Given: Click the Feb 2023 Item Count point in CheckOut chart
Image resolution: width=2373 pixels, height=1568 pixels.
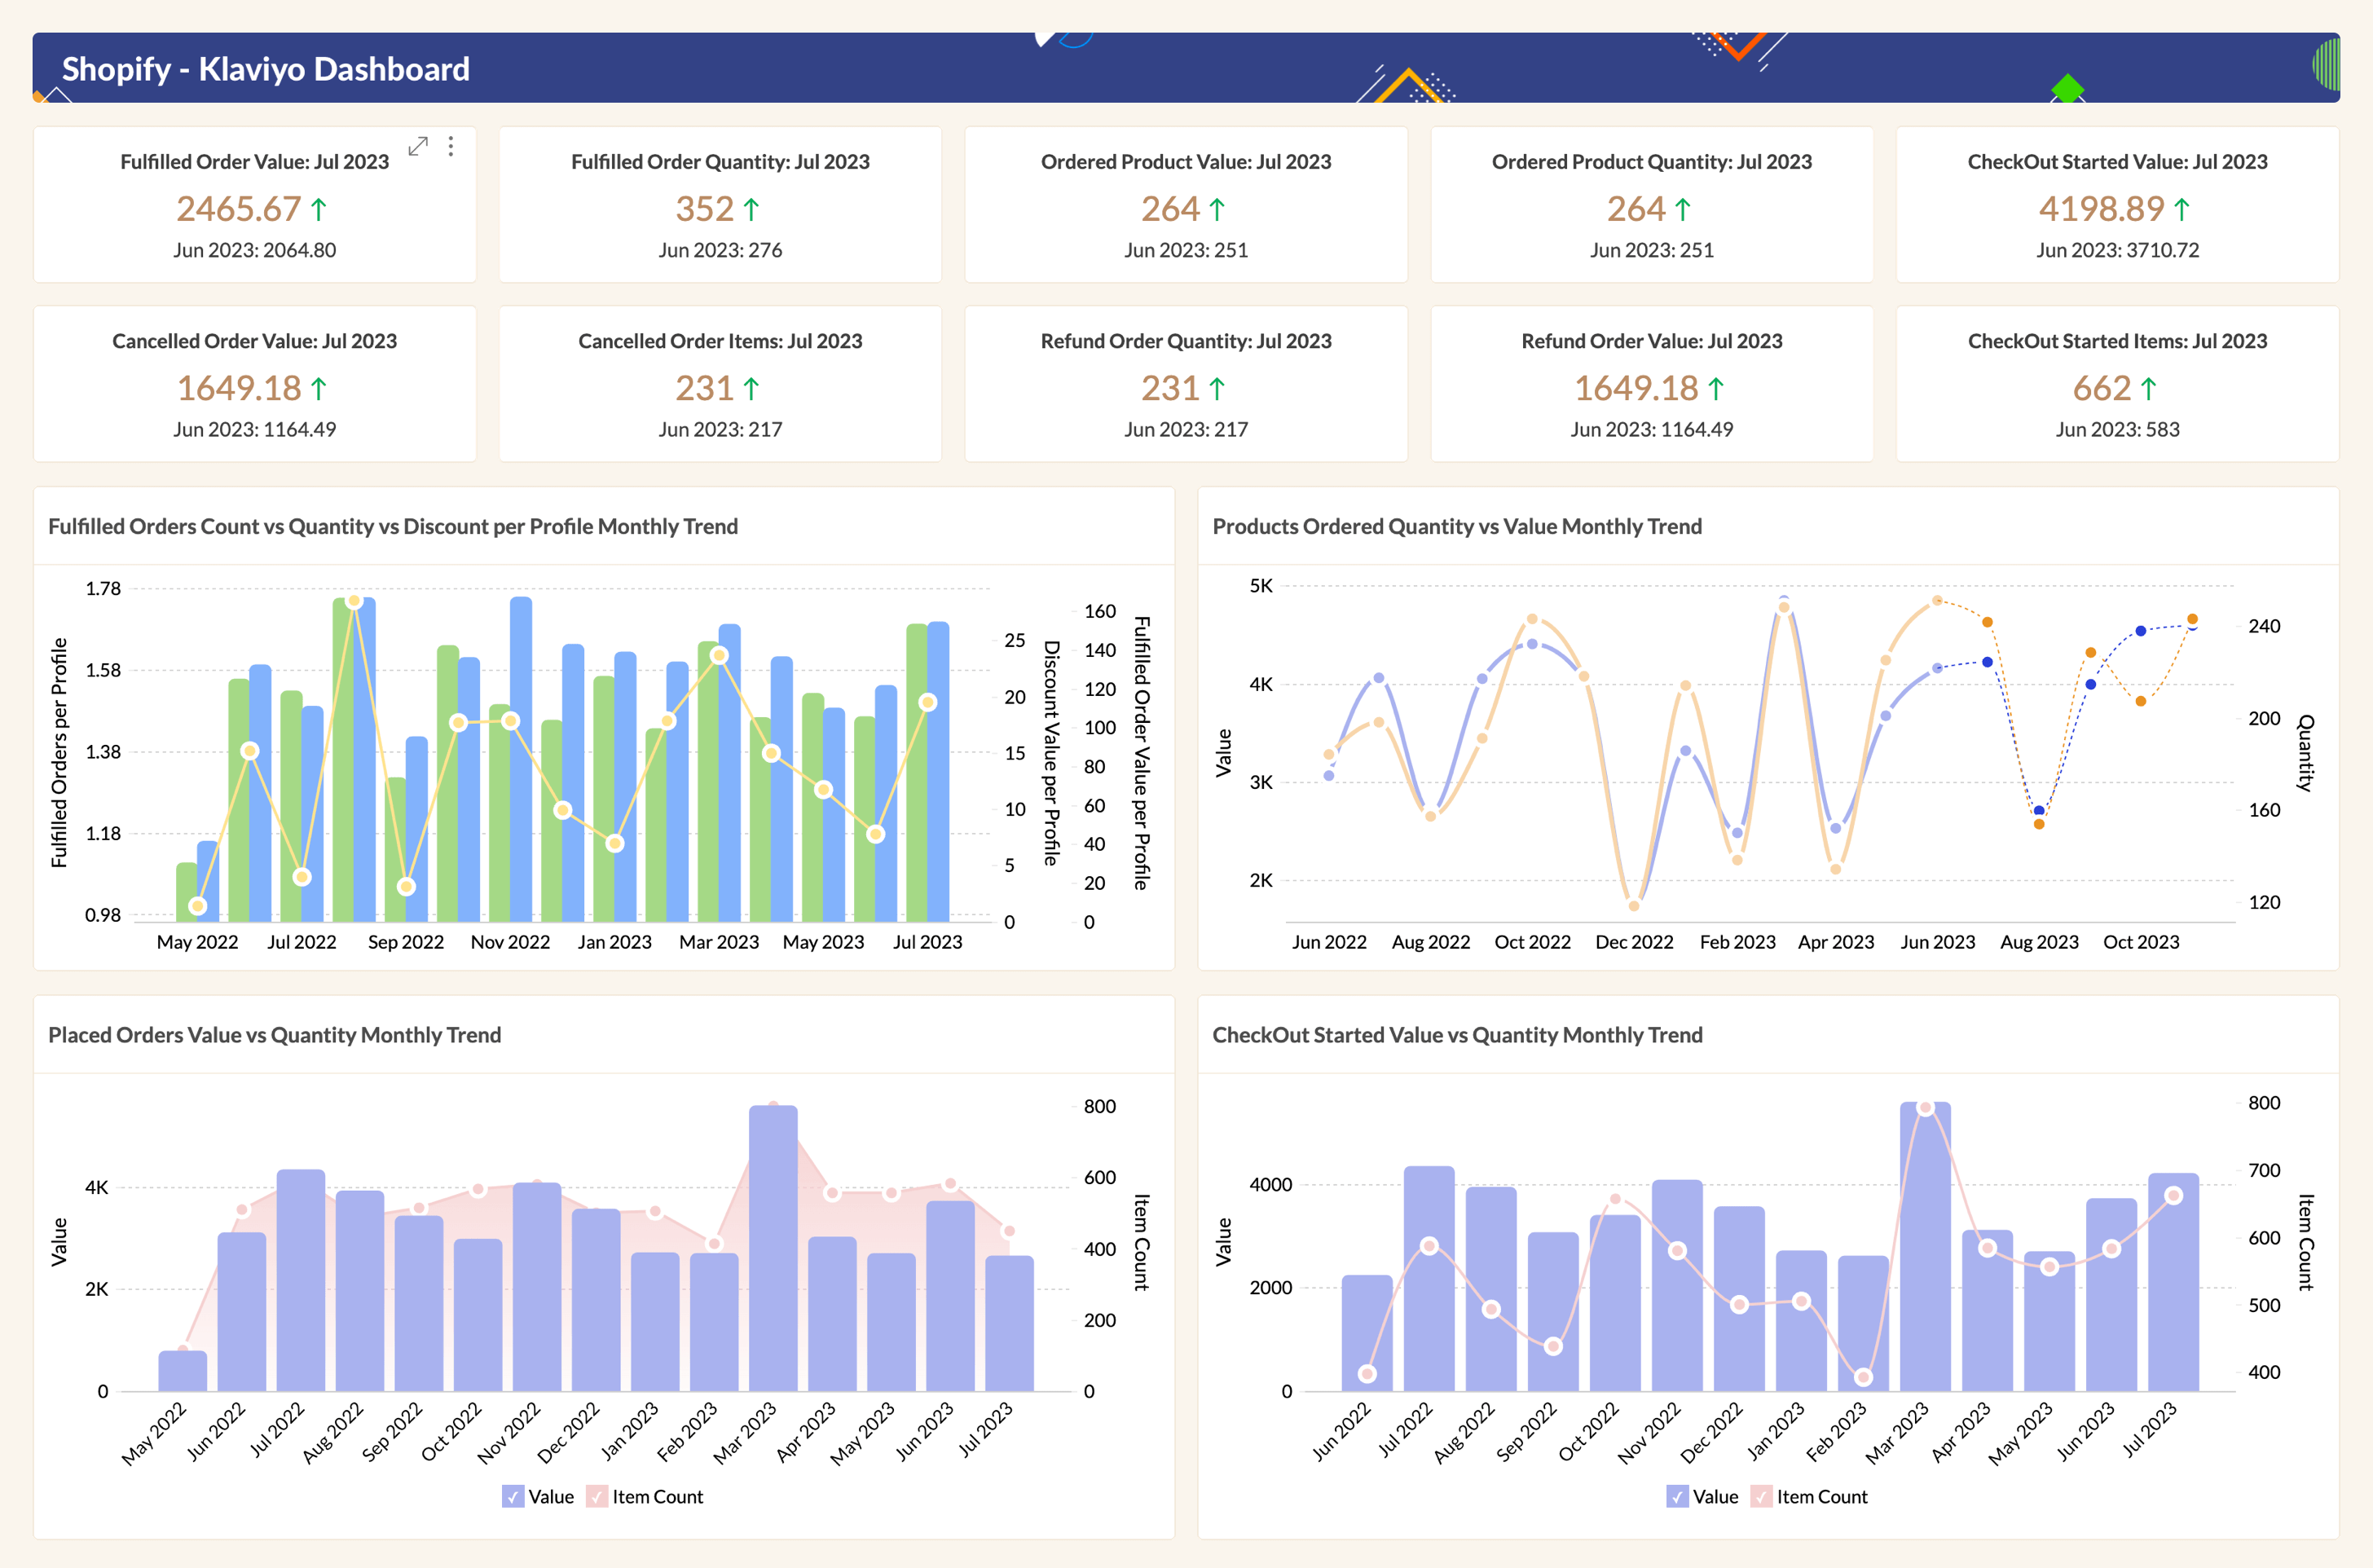Looking at the screenshot, I should (x=1863, y=1377).
